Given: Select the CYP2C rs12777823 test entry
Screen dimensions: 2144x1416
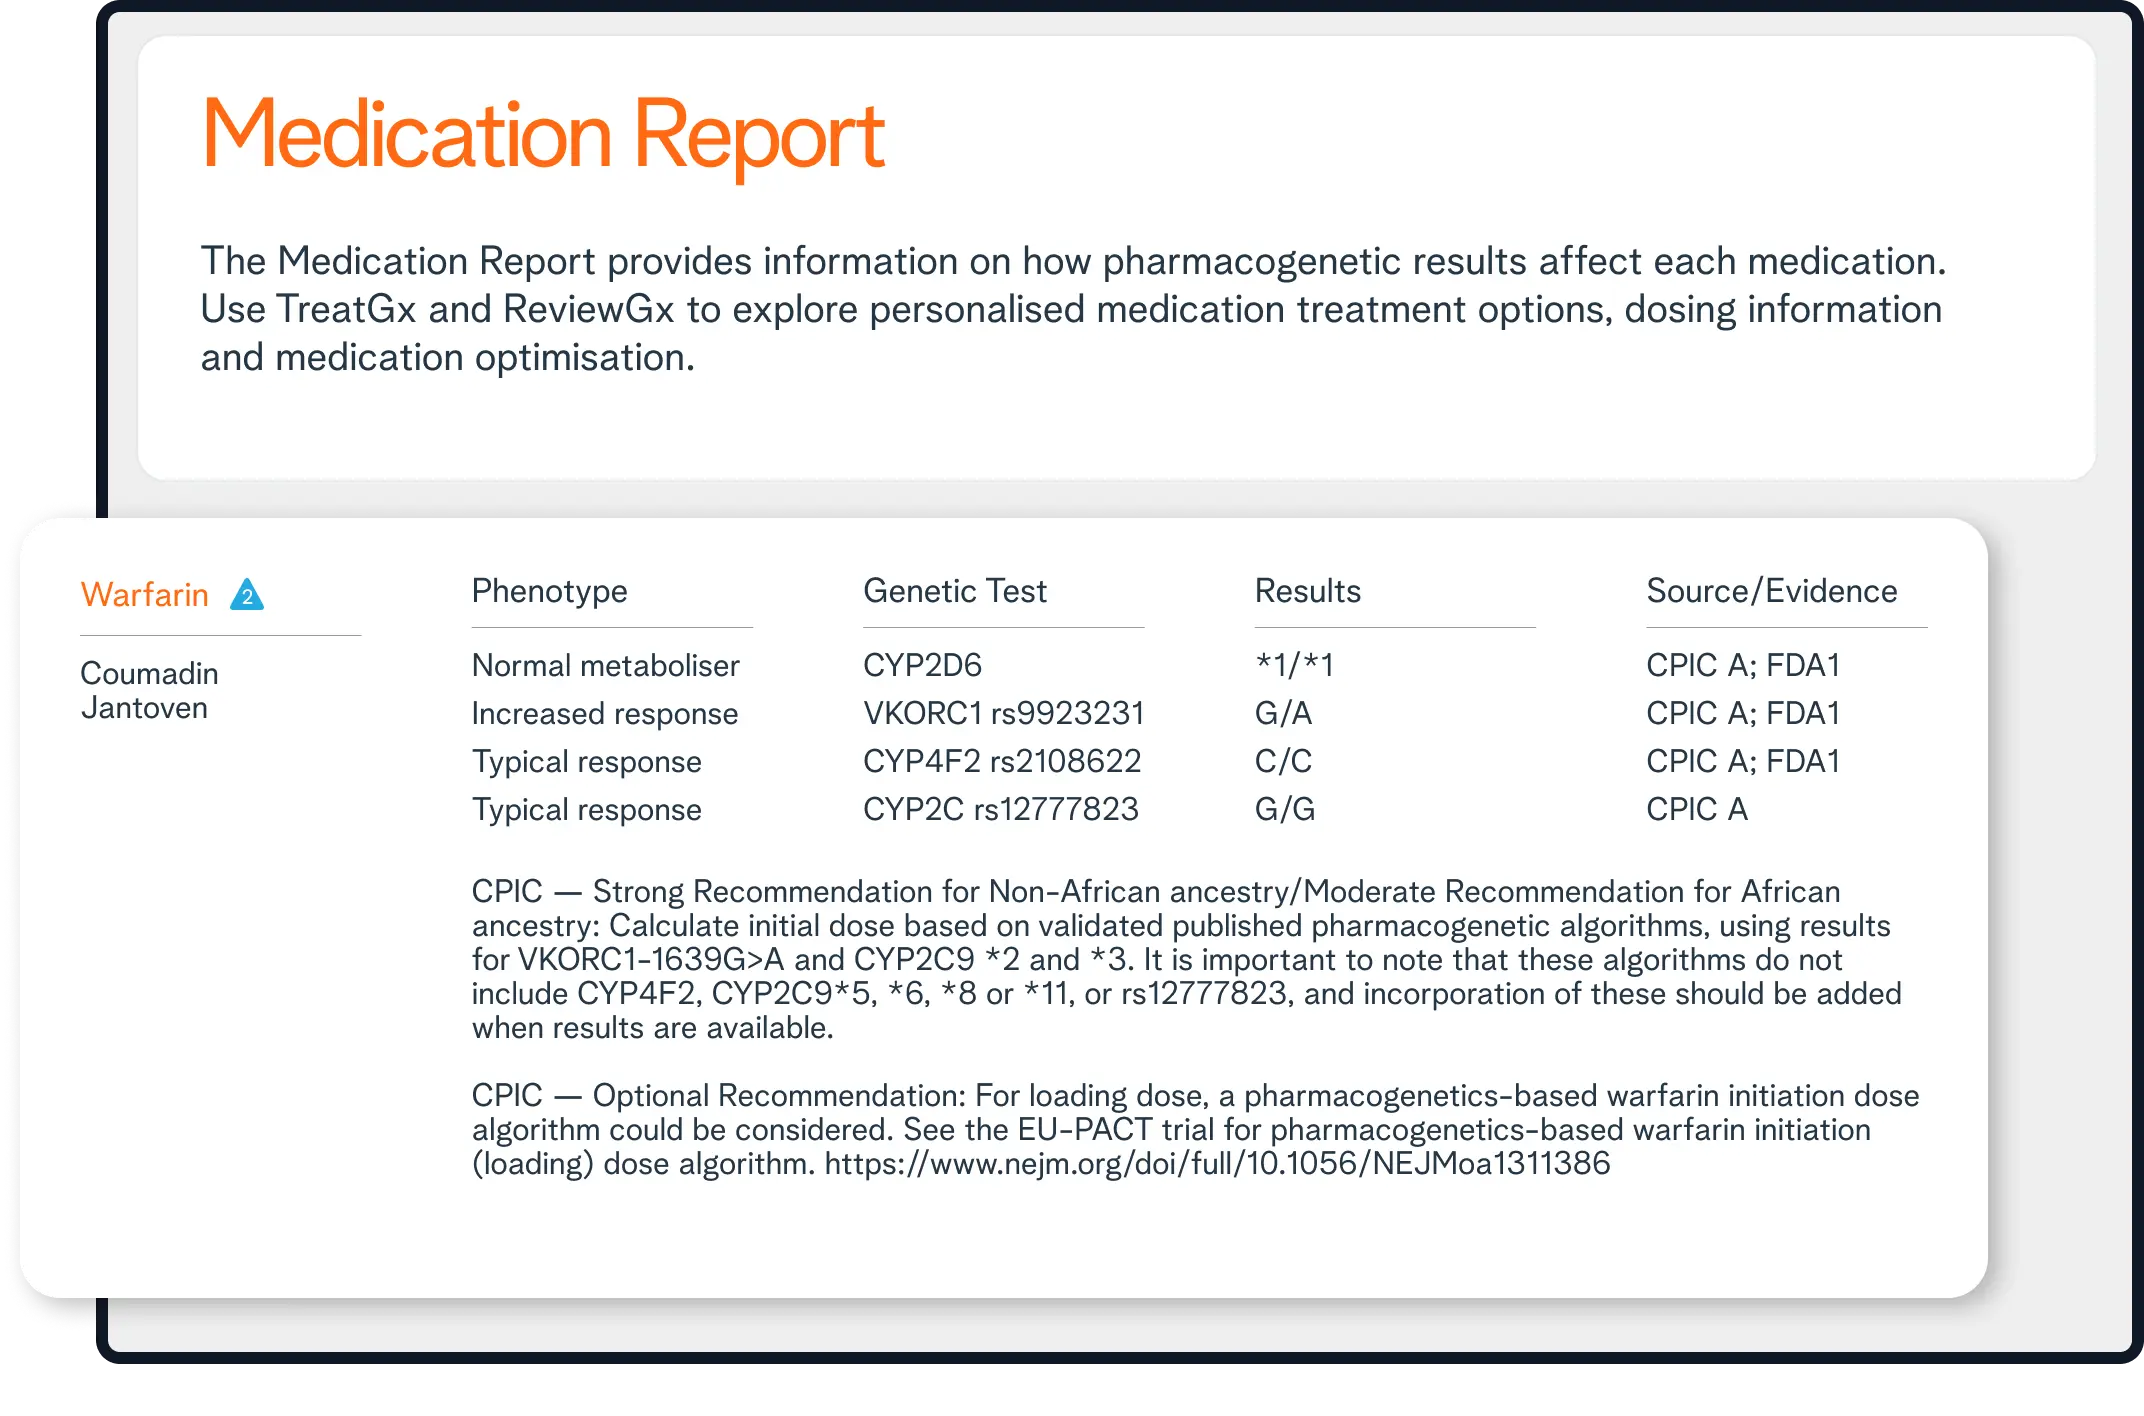Looking at the screenshot, I should pyautogui.click(x=1000, y=809).
